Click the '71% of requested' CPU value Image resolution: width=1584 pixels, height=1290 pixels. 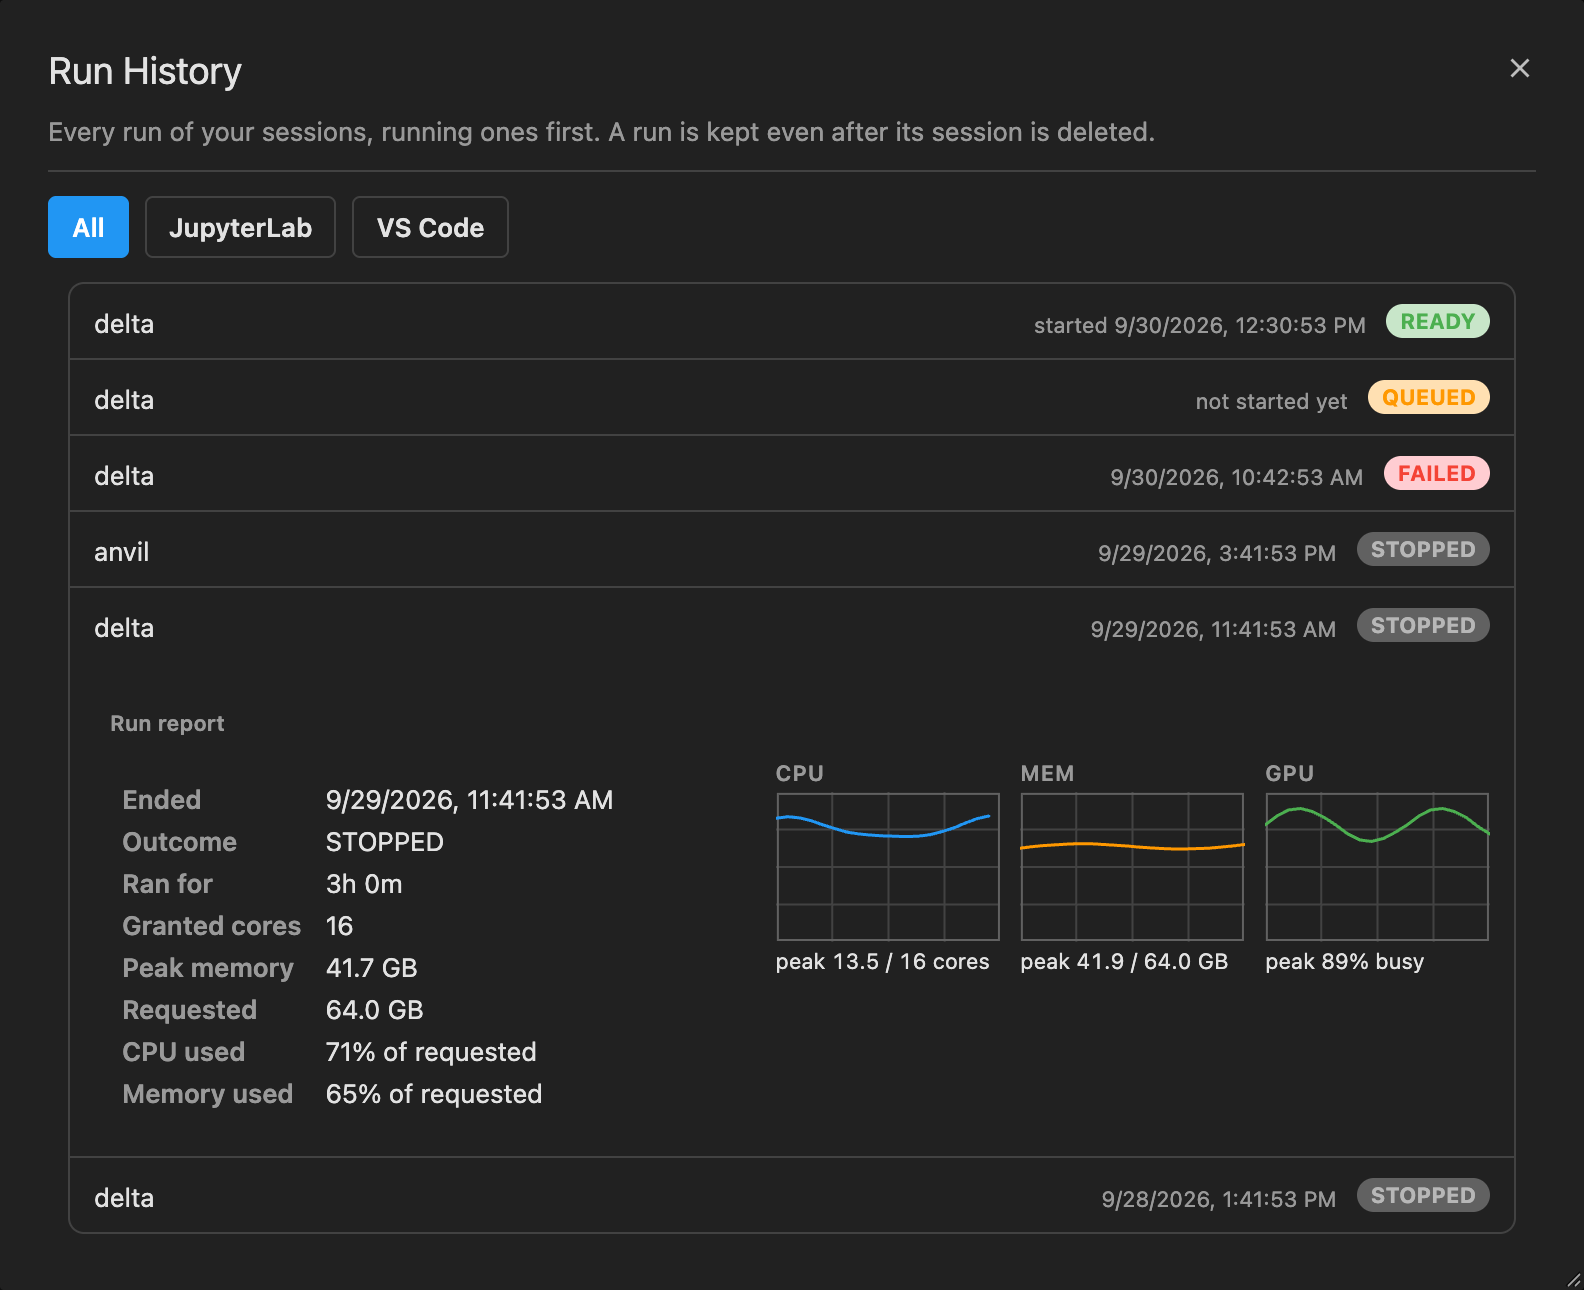pyautogui.click(x=431, y=1052)
